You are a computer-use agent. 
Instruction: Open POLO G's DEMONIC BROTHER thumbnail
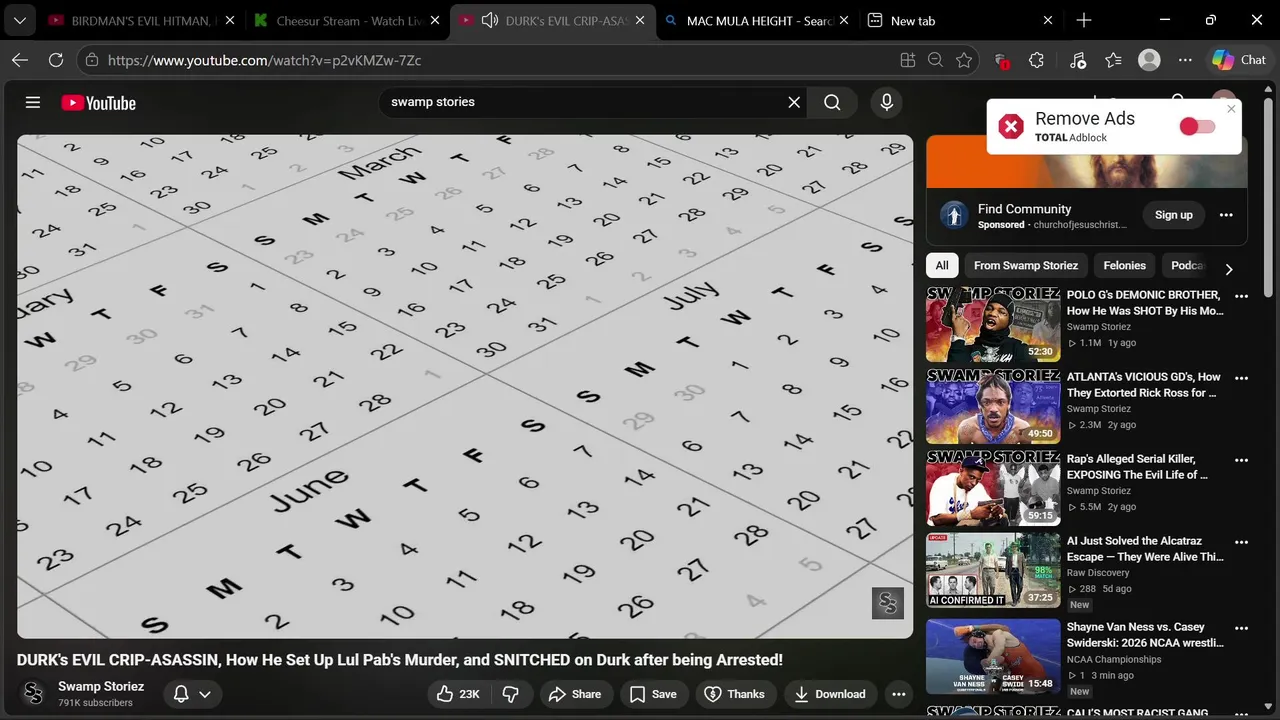point(993,325)
